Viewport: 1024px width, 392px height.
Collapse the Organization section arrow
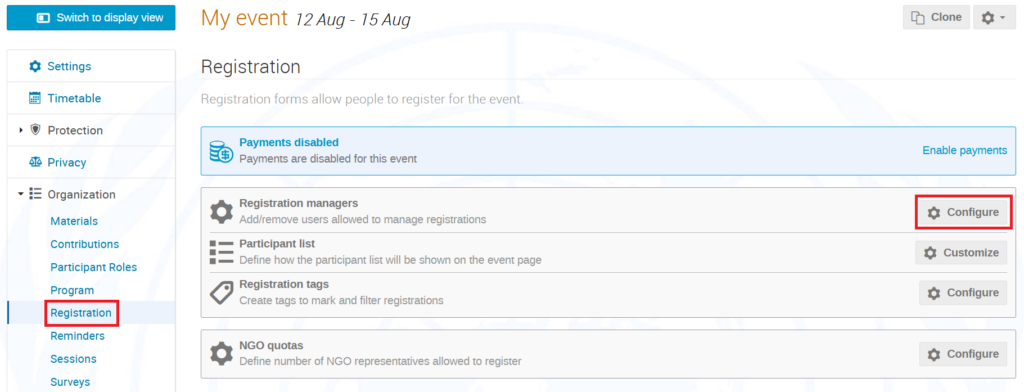coord(21,194)
